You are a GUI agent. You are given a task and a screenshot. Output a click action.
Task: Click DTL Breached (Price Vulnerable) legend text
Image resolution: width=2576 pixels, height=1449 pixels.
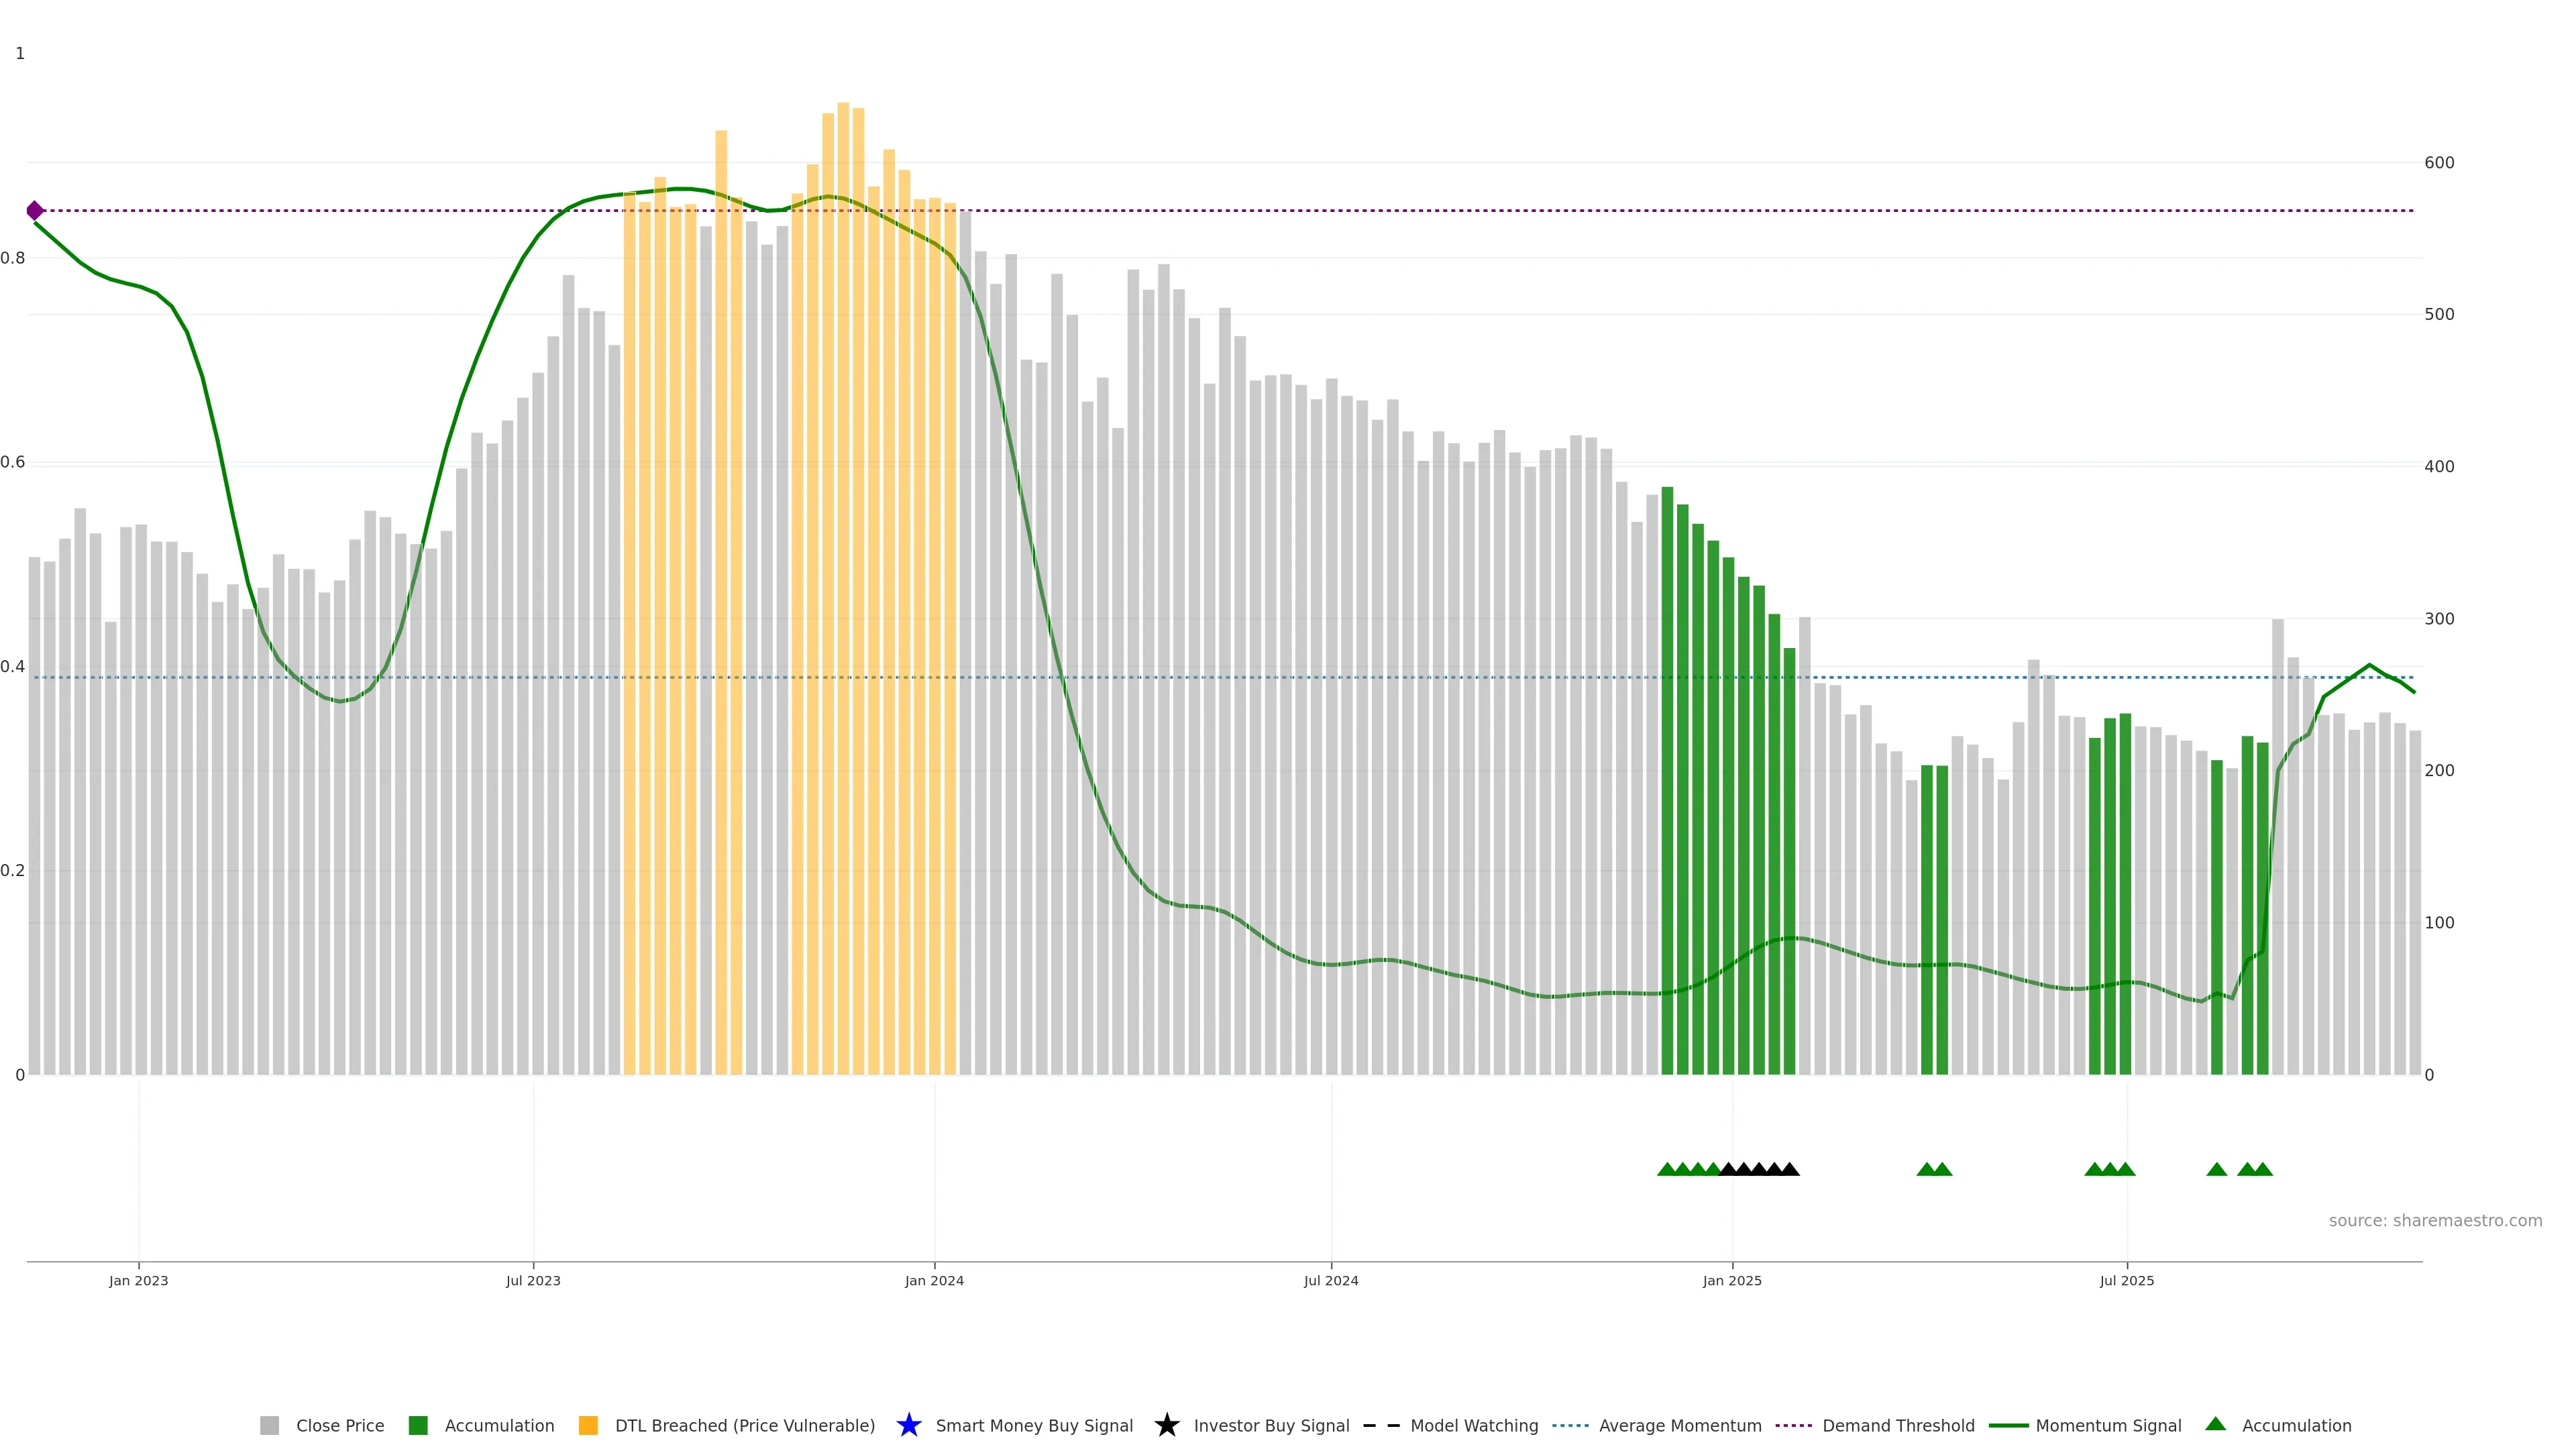point(744,1425)
